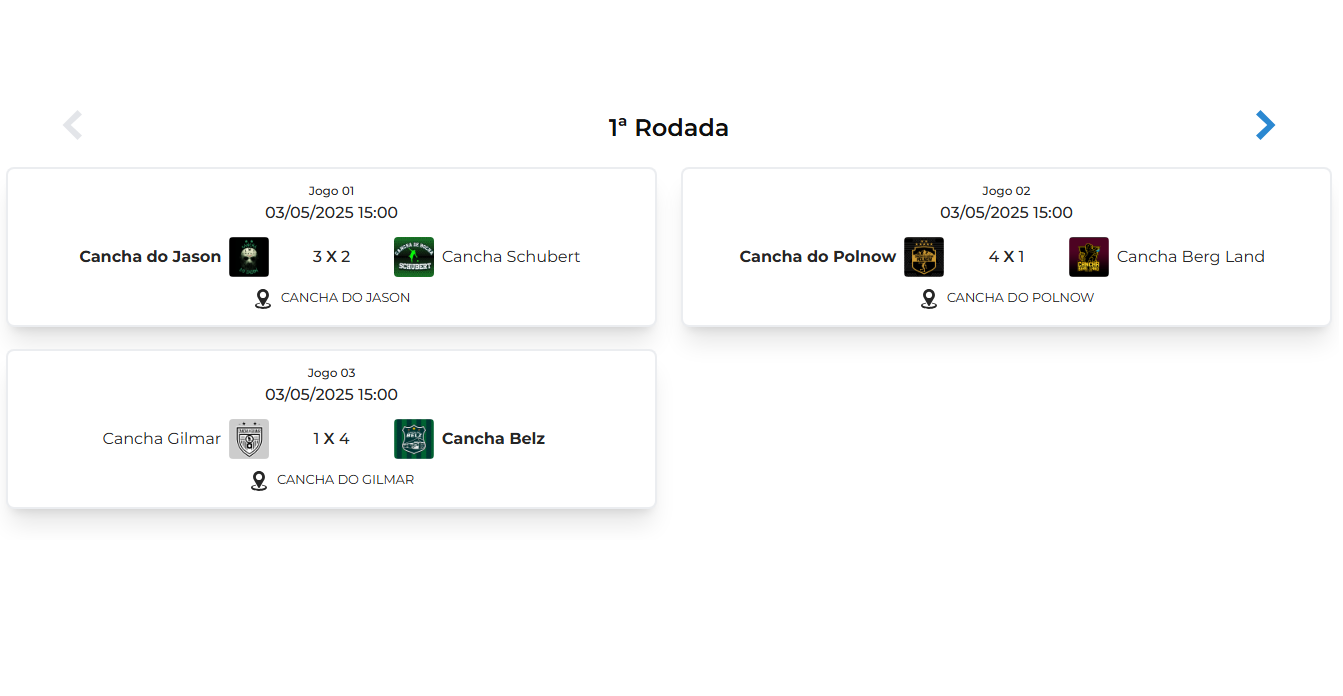Open Cancha do Jason team crest
Viewport: 1343px width, 696px height.
[x=249, y=257]
